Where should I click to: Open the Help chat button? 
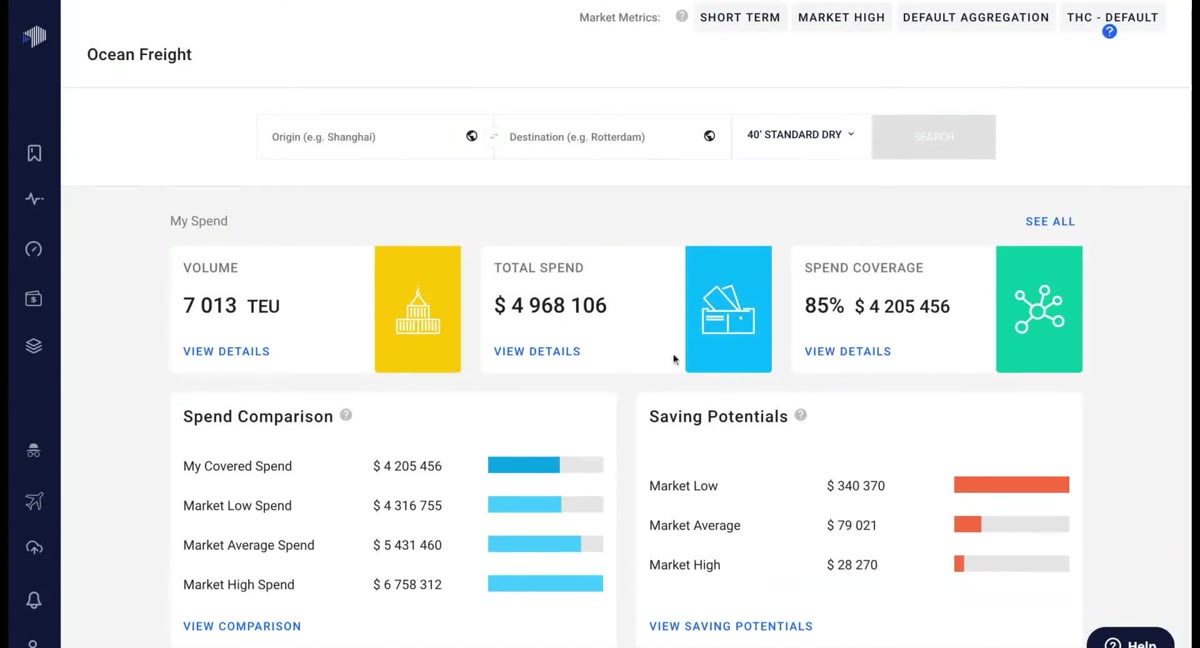1130,640
